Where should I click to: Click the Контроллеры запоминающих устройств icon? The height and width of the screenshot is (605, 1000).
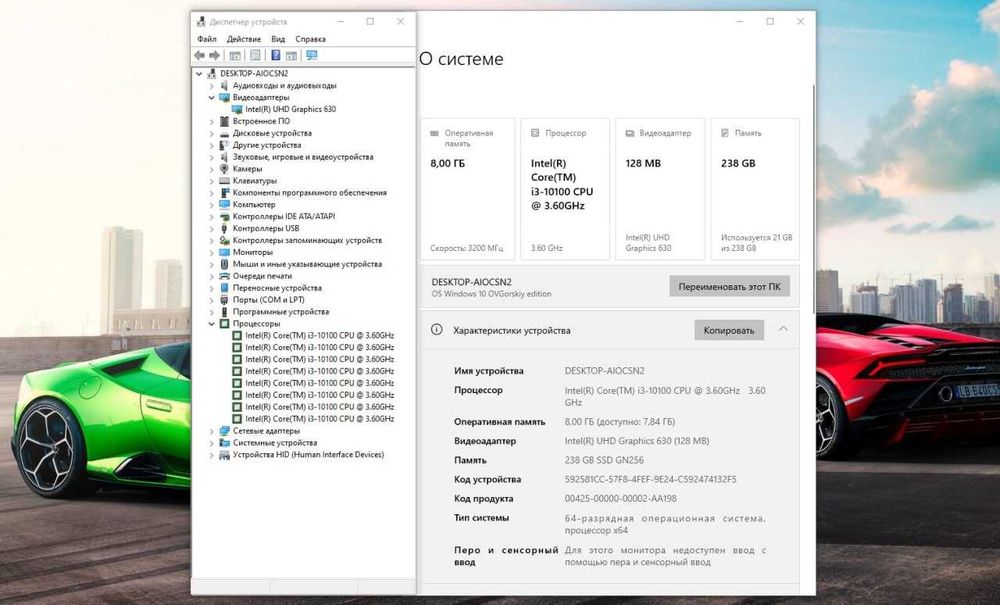[x=224, y=240]
